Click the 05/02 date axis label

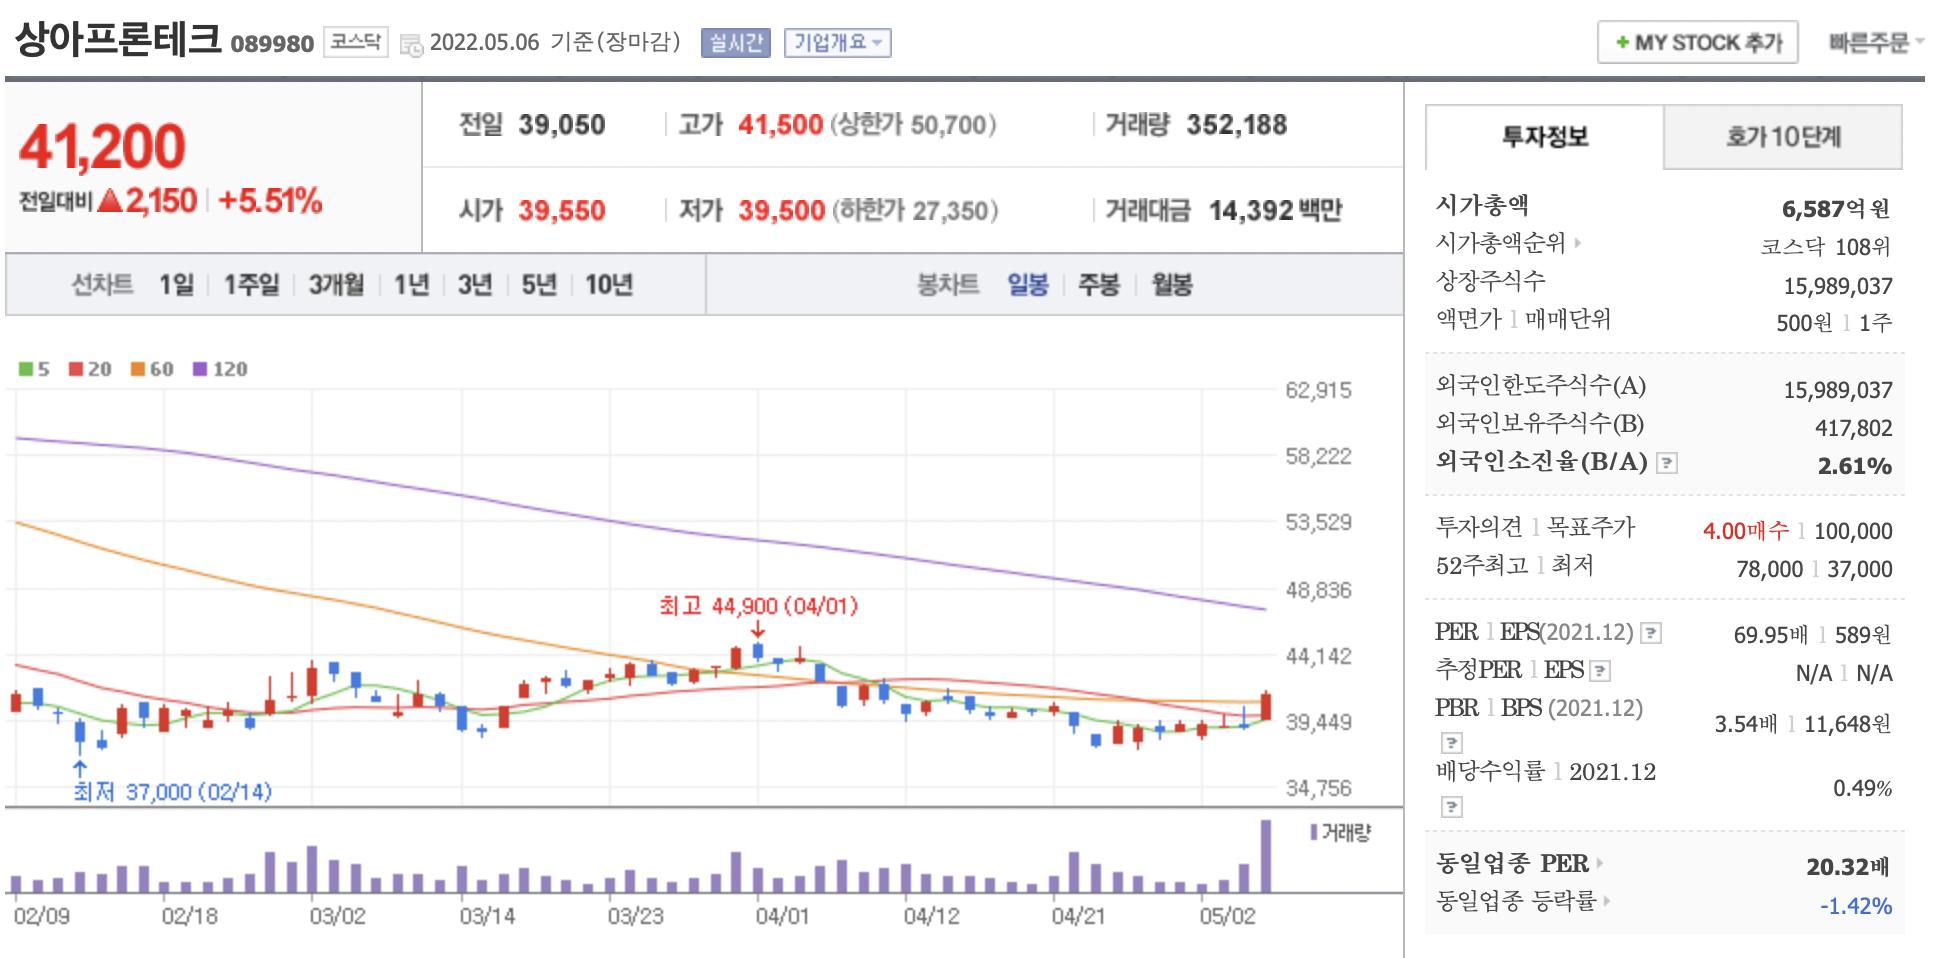(1228, 916)
